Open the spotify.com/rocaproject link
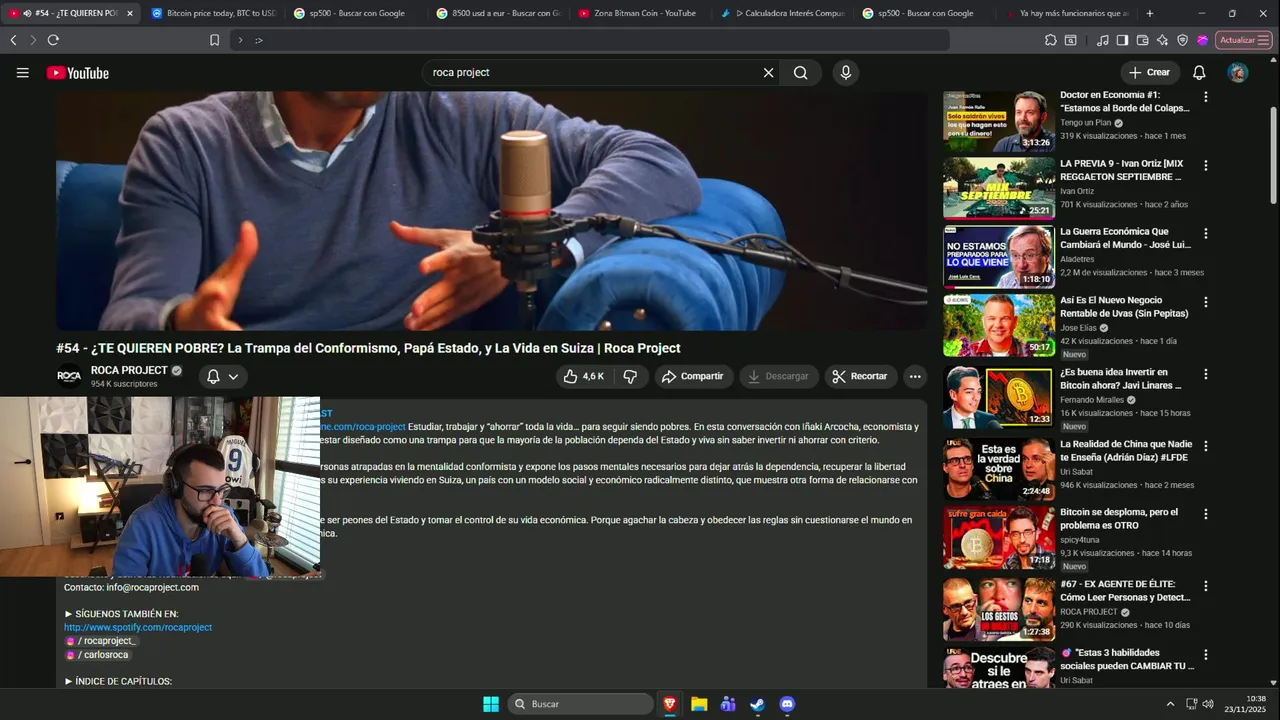This screenshot has height=720, width=1280. coord(138,627)
